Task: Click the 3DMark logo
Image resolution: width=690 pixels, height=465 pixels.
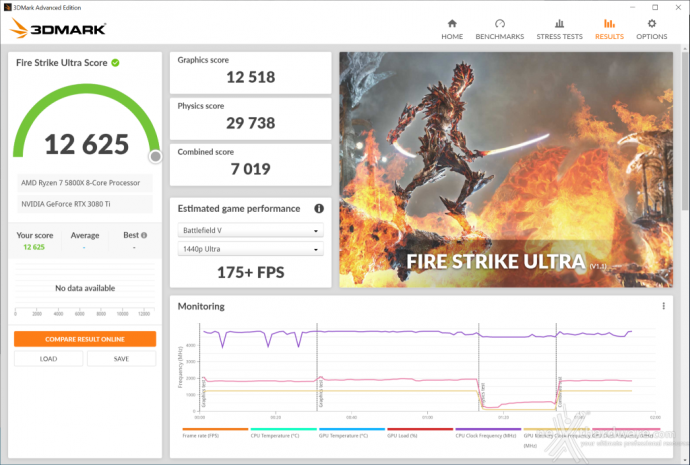Action: (x=58, y=29)
